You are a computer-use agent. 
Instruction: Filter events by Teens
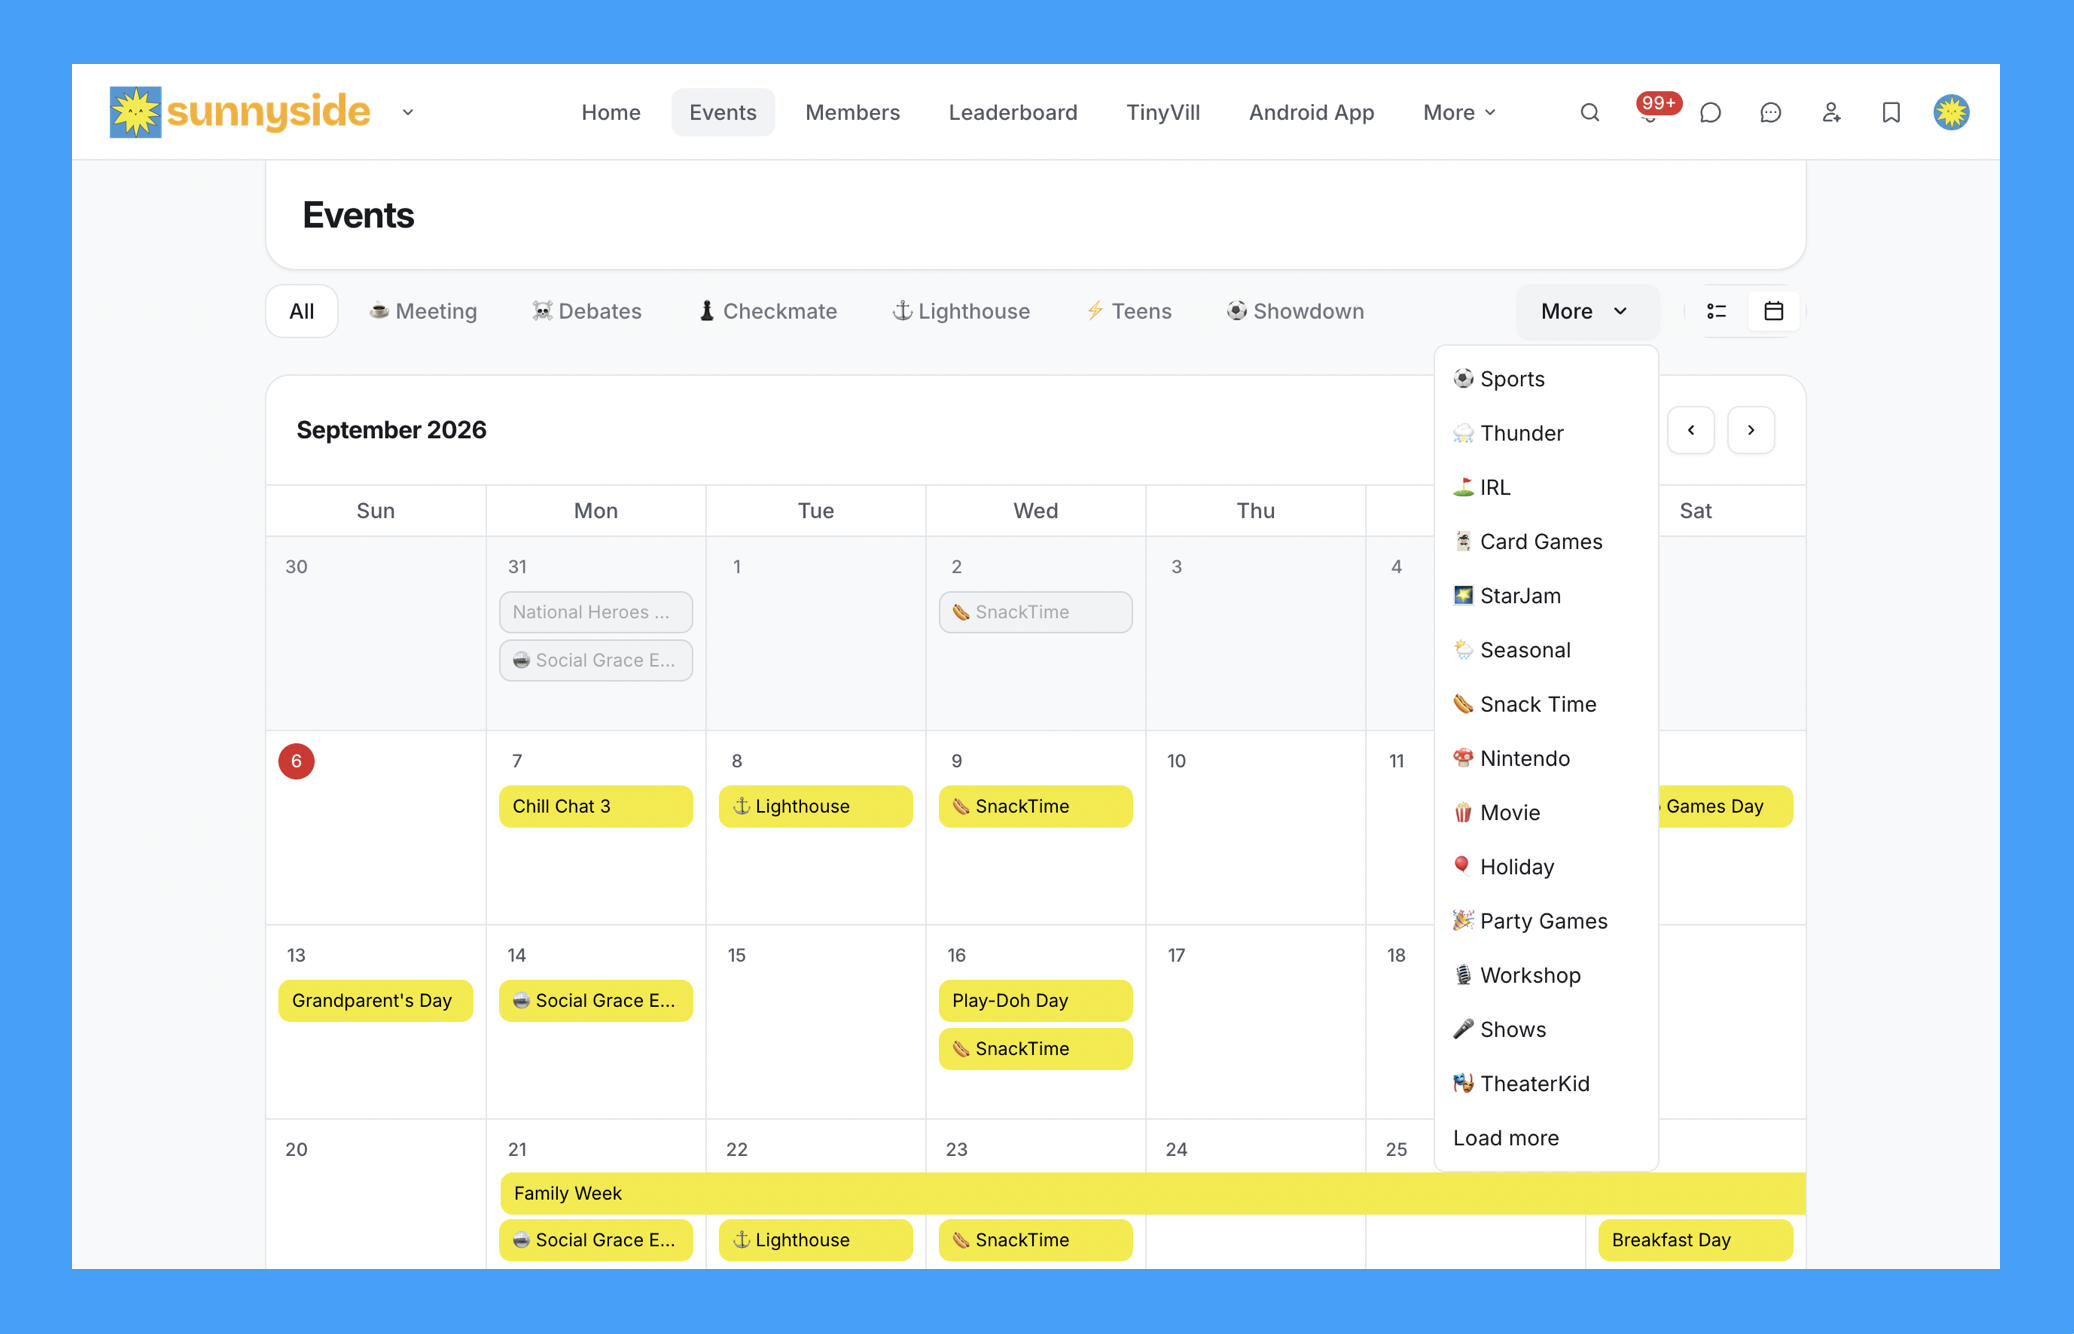[x=1129, y=311]
